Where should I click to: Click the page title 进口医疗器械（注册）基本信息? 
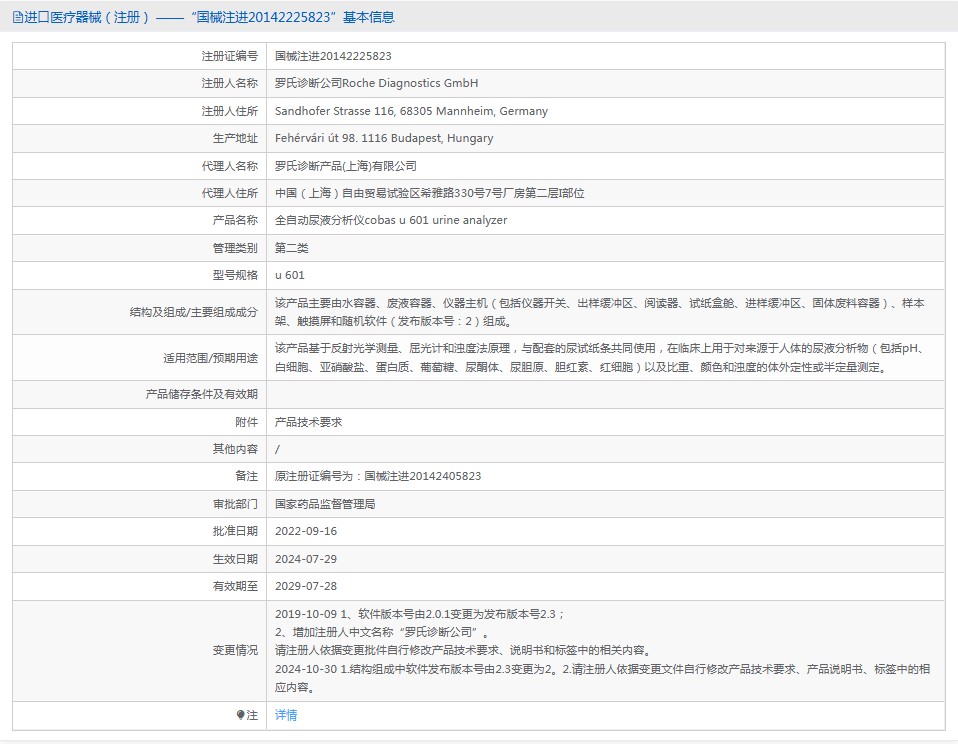[210, 17]
